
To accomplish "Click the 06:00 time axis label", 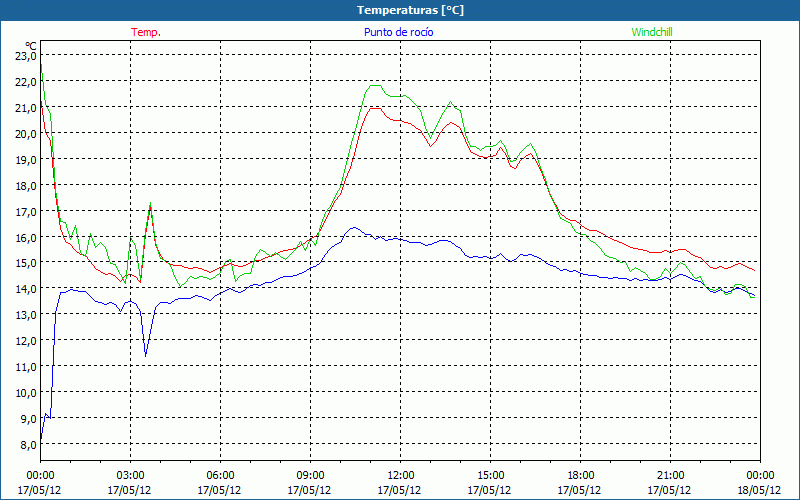I will tap(220, 476).
